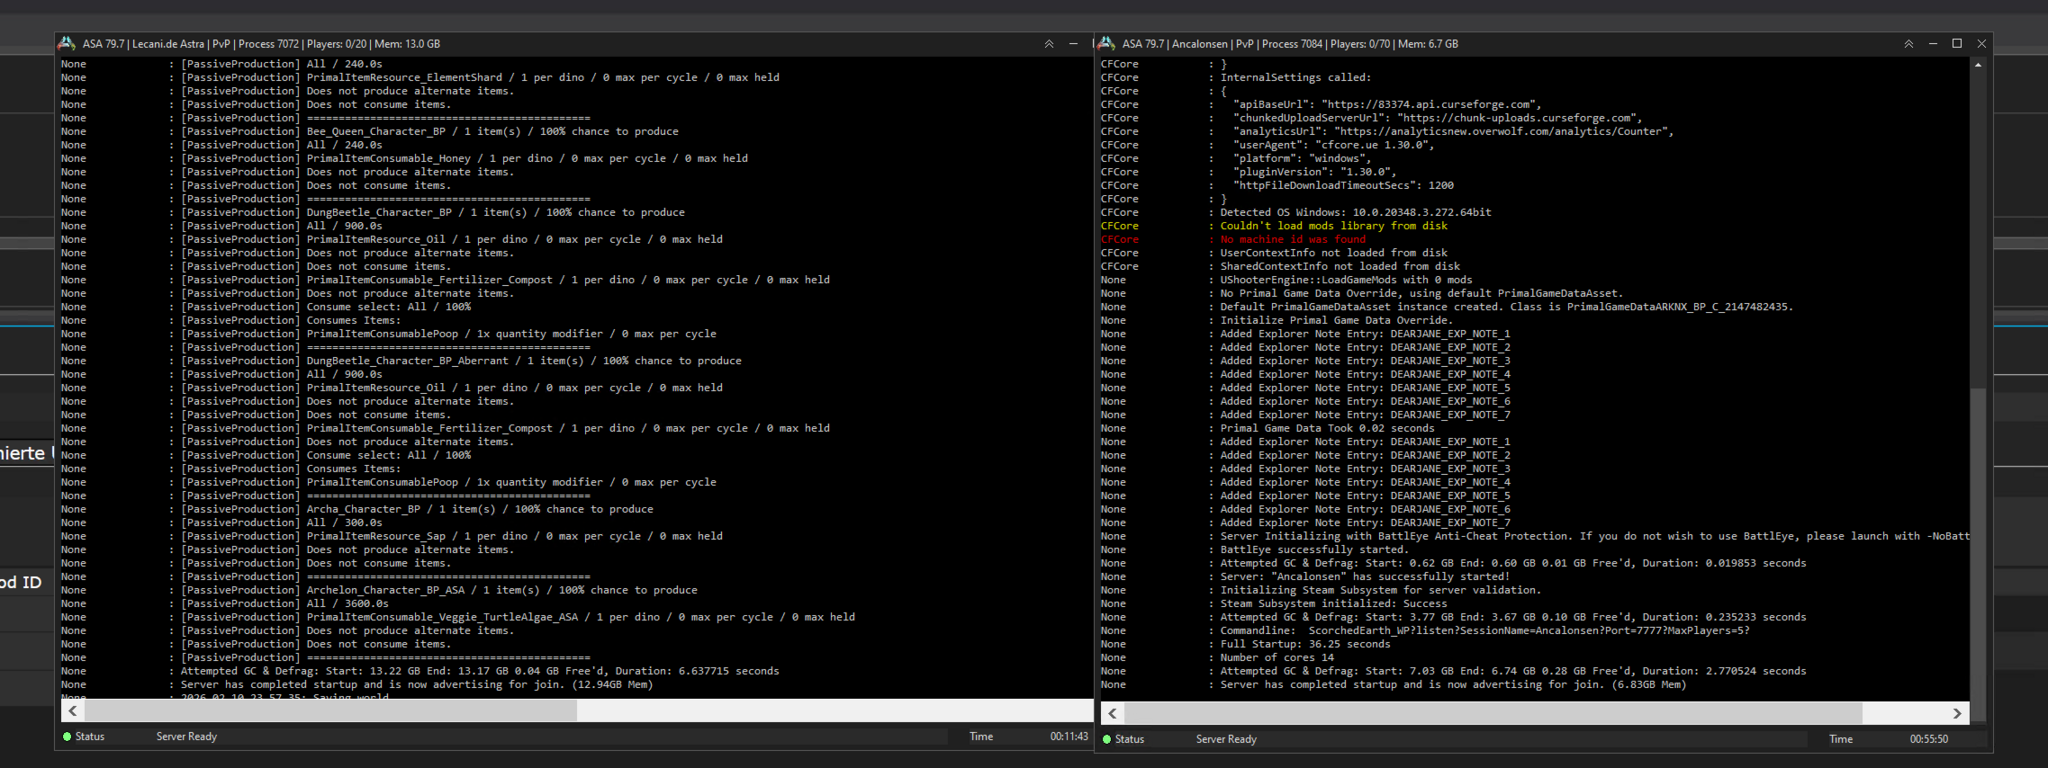Viewport: 2048px width, 768px height.
Task: Click right arrow of Ancalonsen horizontal scrollbar
Action: [x=1957, y=713]
